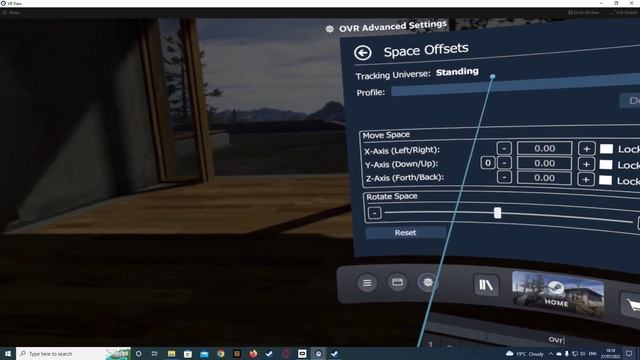Open Windows notification center
The width and height of the screenshot is (640, 360).
pos(629,353)
